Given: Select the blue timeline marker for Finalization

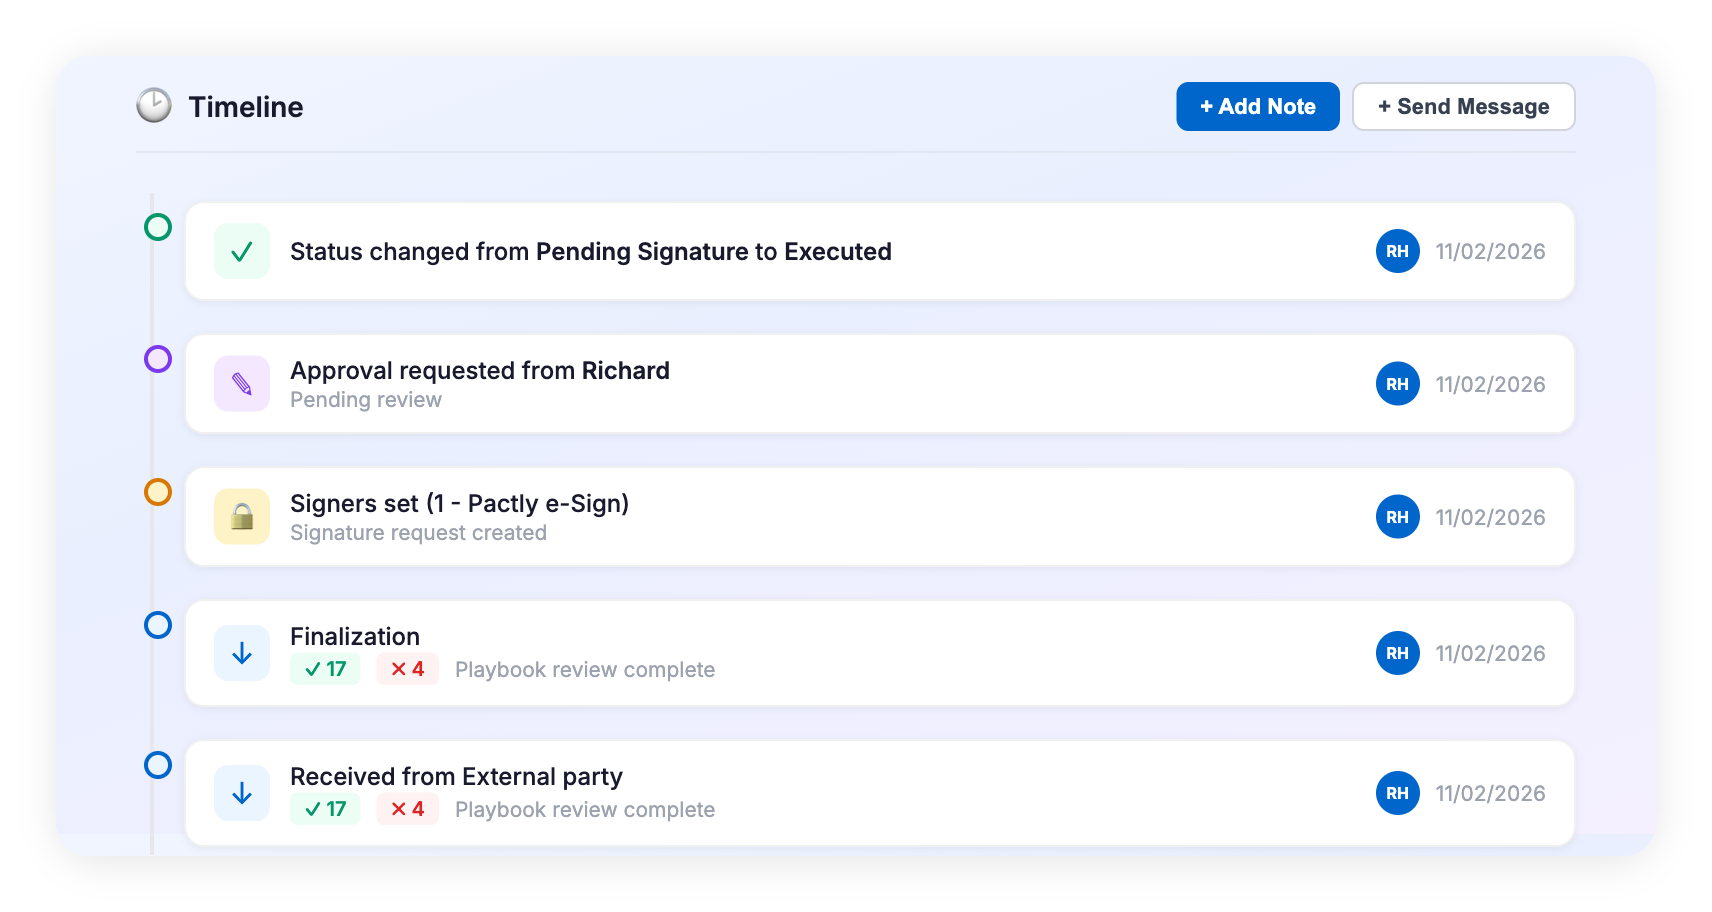Looking at the screenshot, I should (158, 625).
